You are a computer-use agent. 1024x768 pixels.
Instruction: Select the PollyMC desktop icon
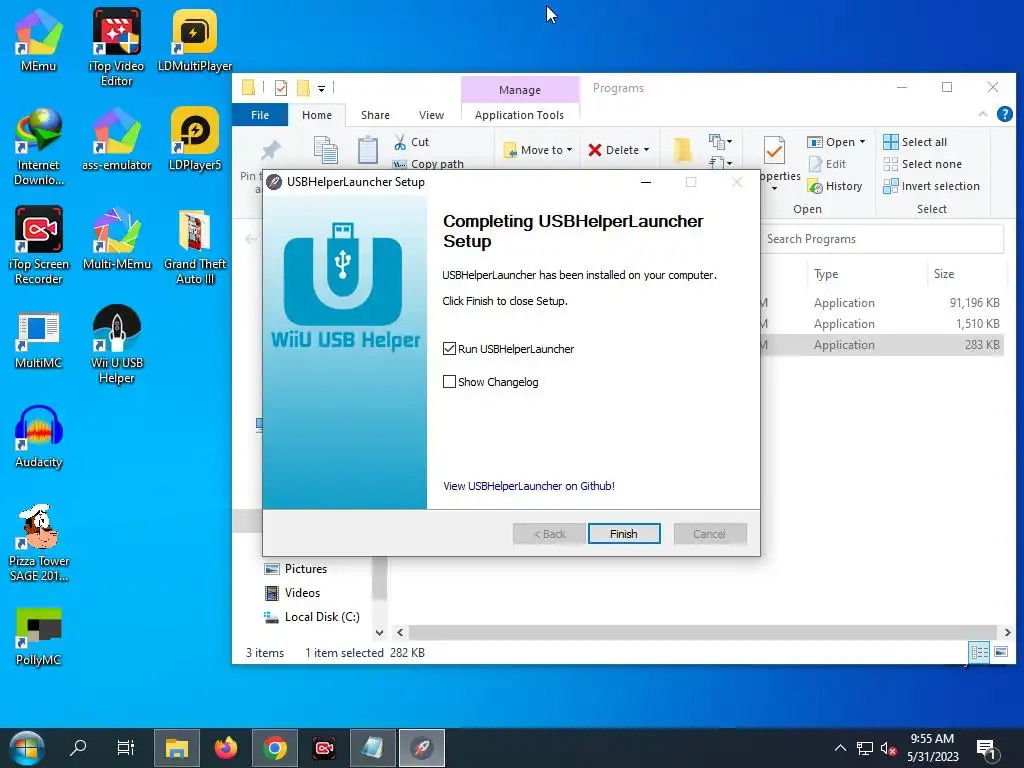39,636
